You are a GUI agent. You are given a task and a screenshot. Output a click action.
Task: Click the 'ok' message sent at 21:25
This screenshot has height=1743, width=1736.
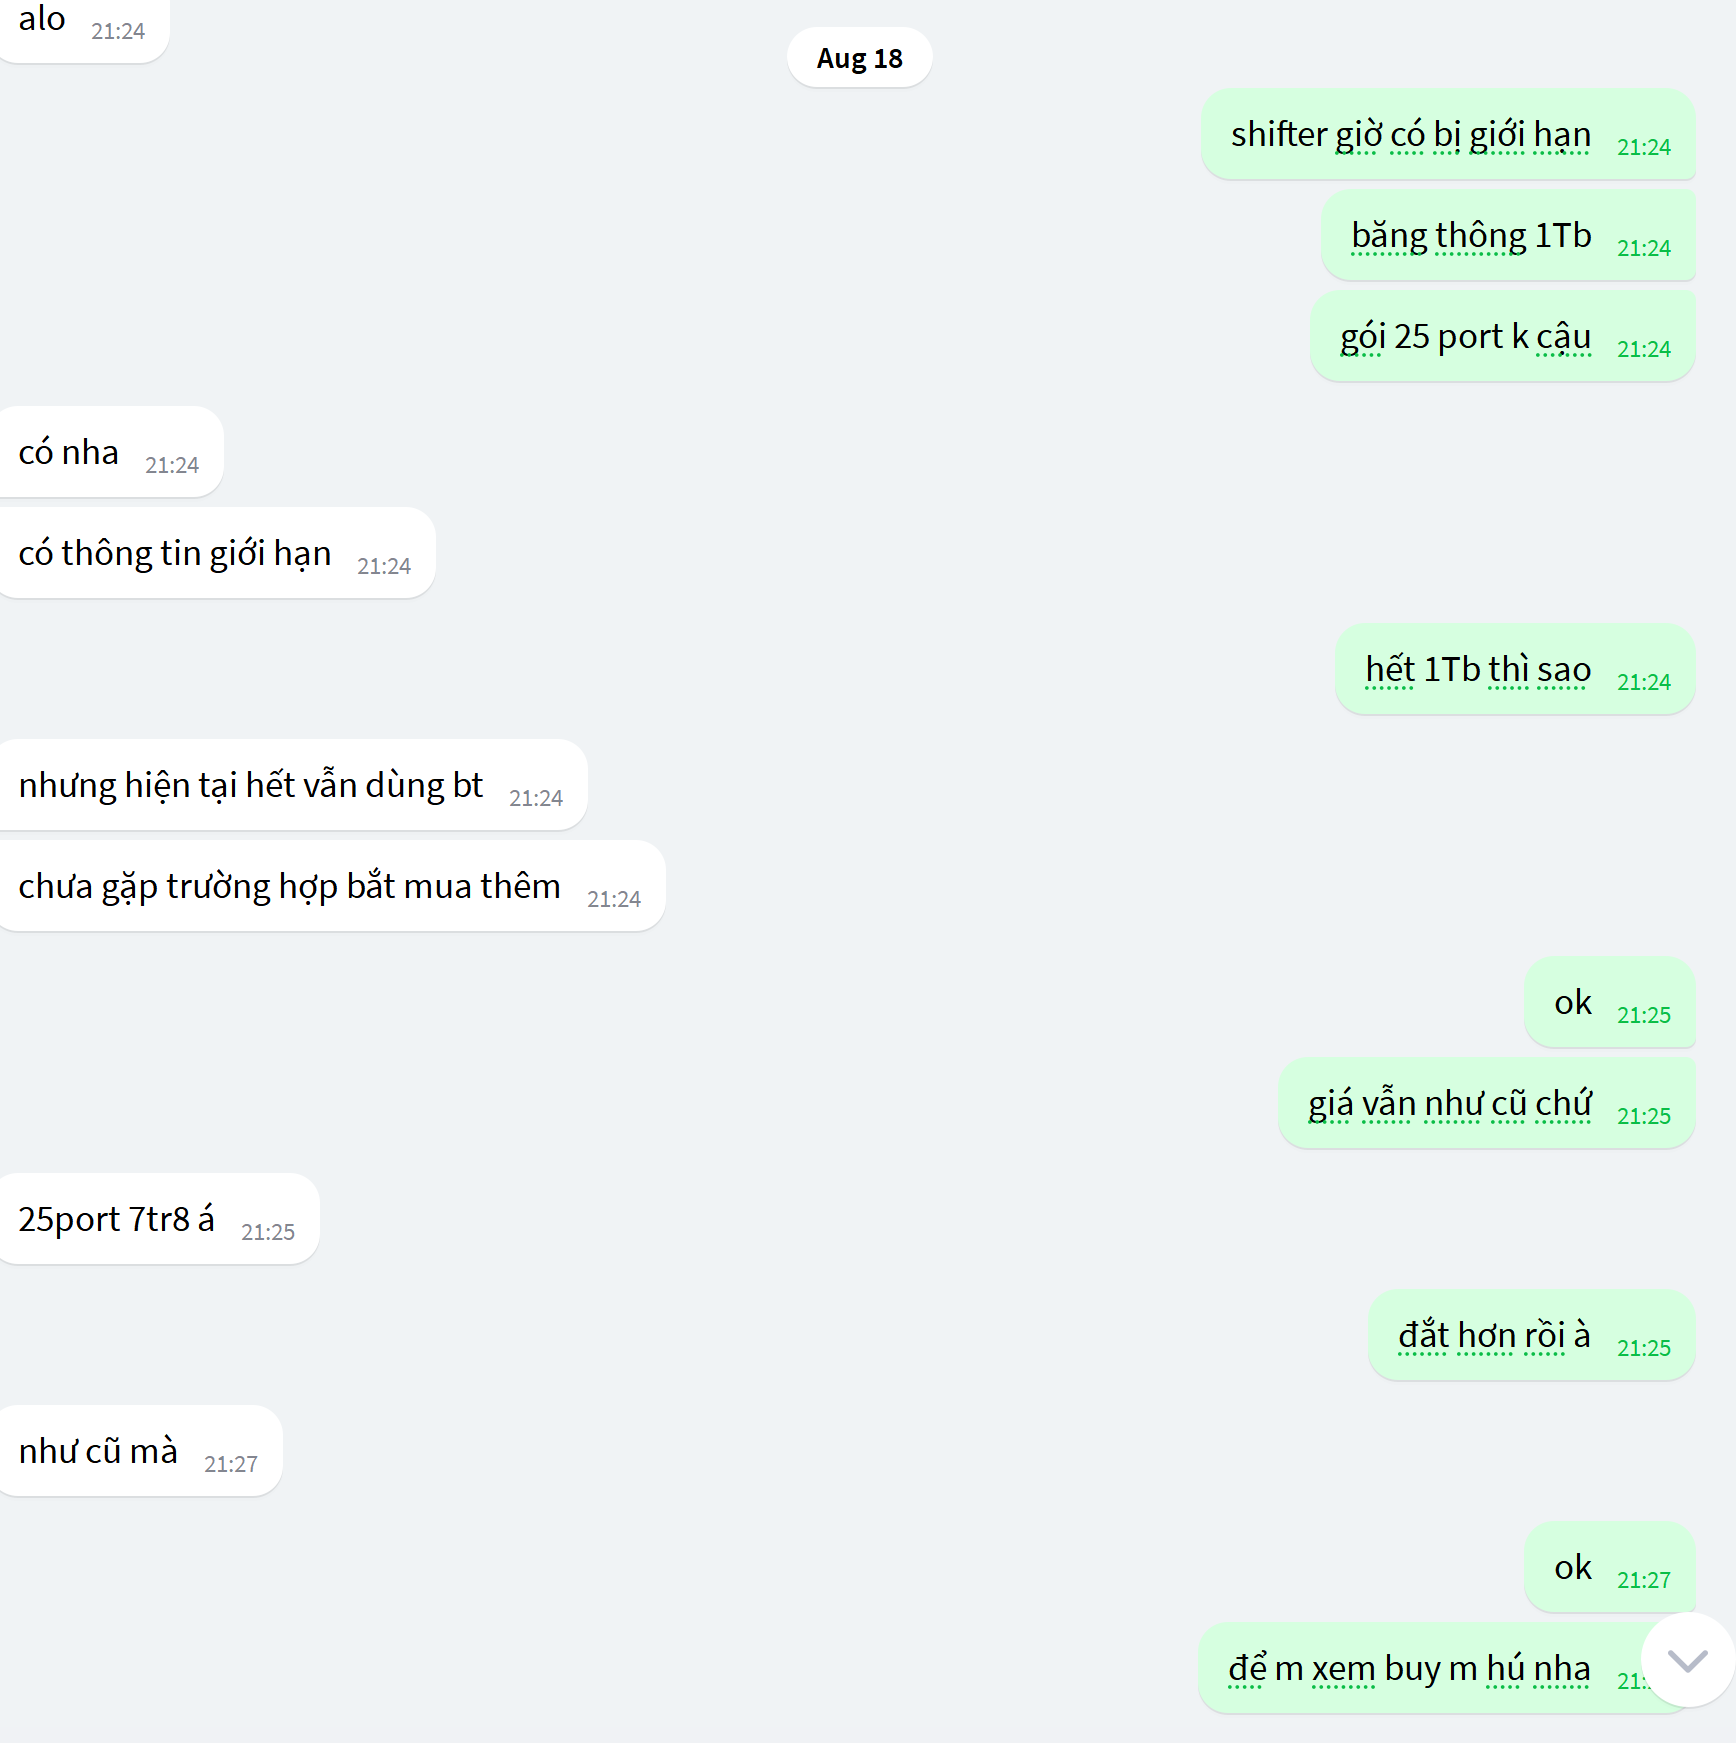1609,1002
